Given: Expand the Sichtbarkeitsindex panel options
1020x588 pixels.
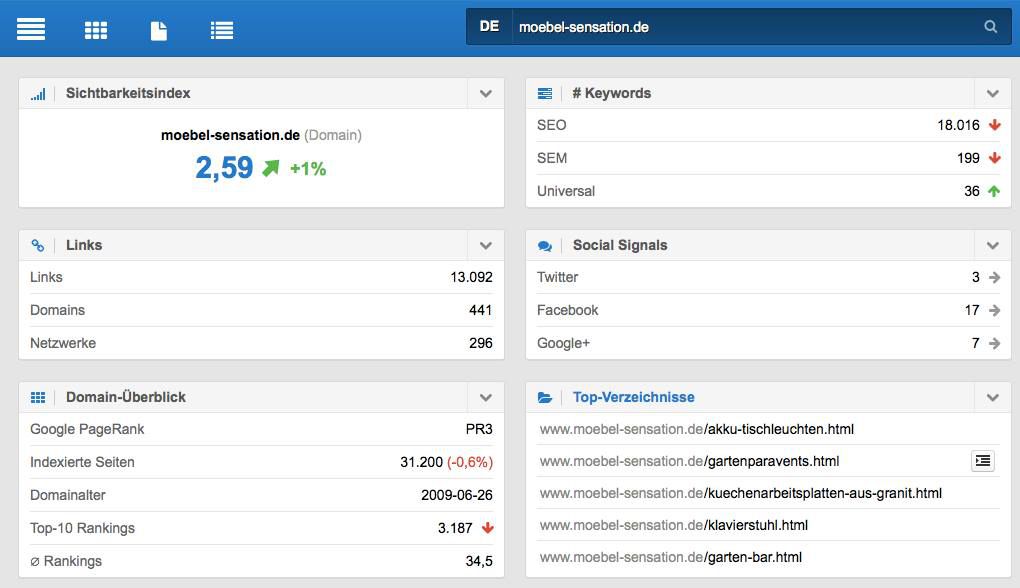Looking at the screenshot, I should [486, 94].
